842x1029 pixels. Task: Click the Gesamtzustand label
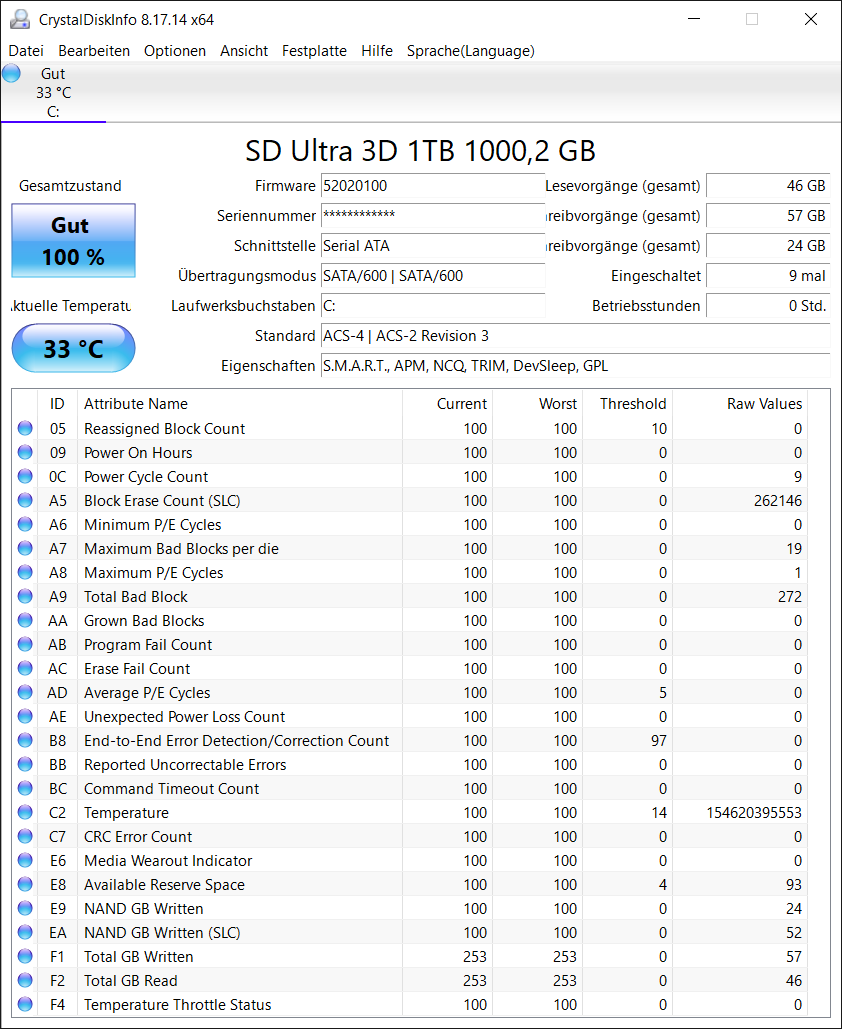pyautogui.click(x=70, y=186)
